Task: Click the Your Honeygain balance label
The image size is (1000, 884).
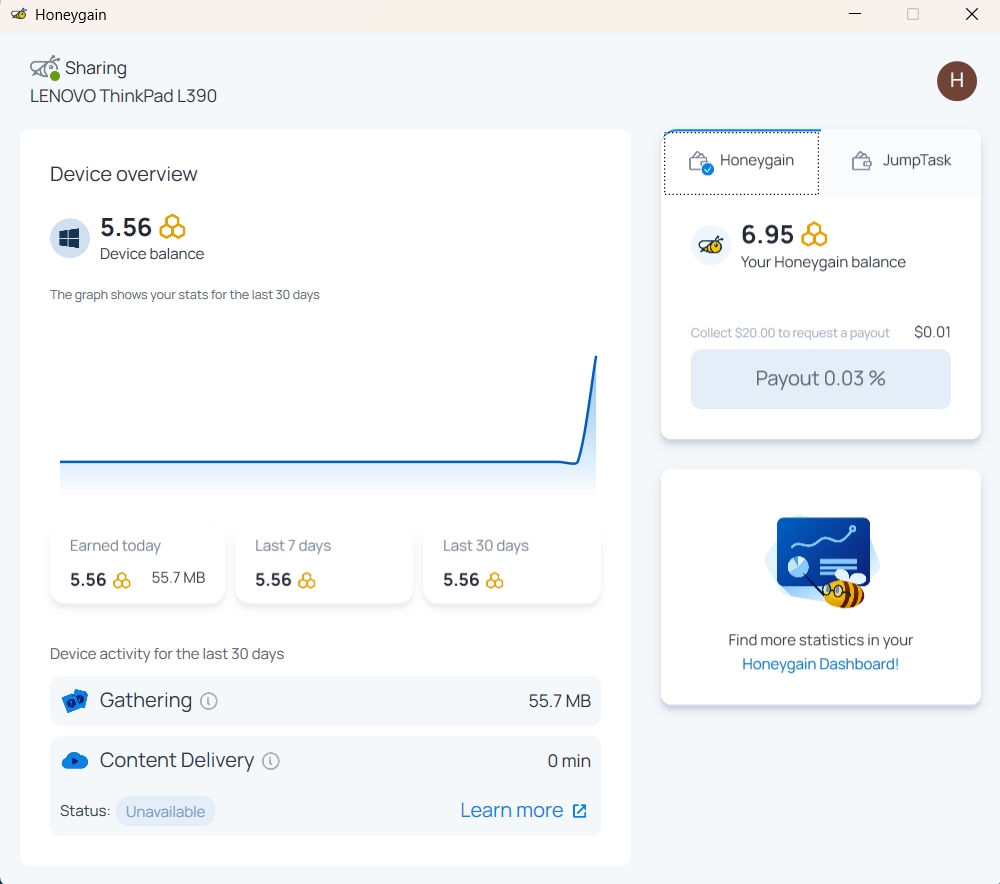Action: pyautogui.click(x=823, y=262)
